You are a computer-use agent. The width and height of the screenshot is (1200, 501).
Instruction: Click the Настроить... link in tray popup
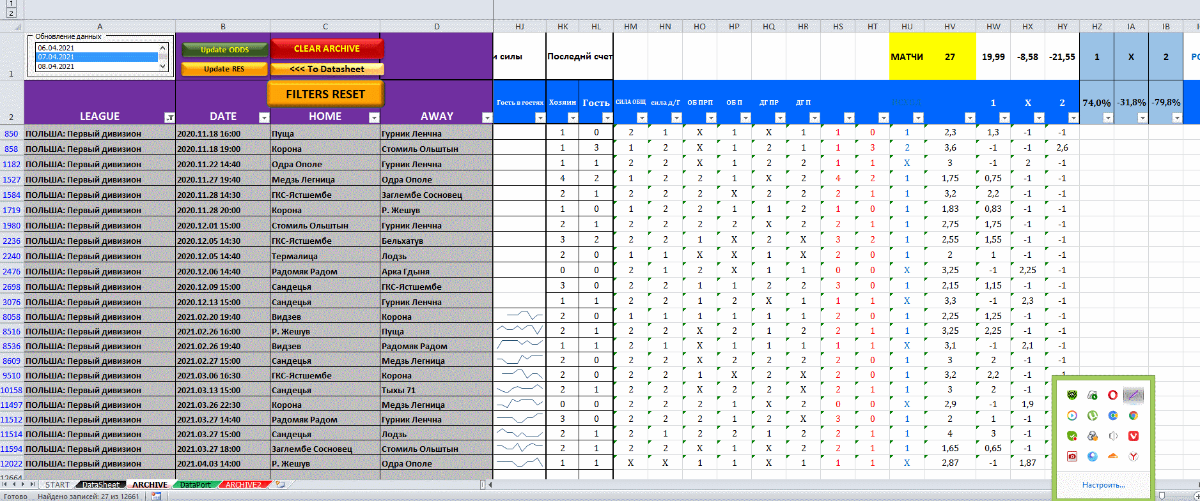[1102, 485]
